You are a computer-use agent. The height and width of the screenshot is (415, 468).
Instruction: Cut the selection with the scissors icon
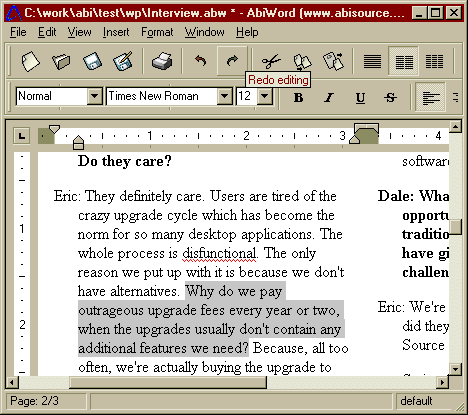click(x=271, y=62)
